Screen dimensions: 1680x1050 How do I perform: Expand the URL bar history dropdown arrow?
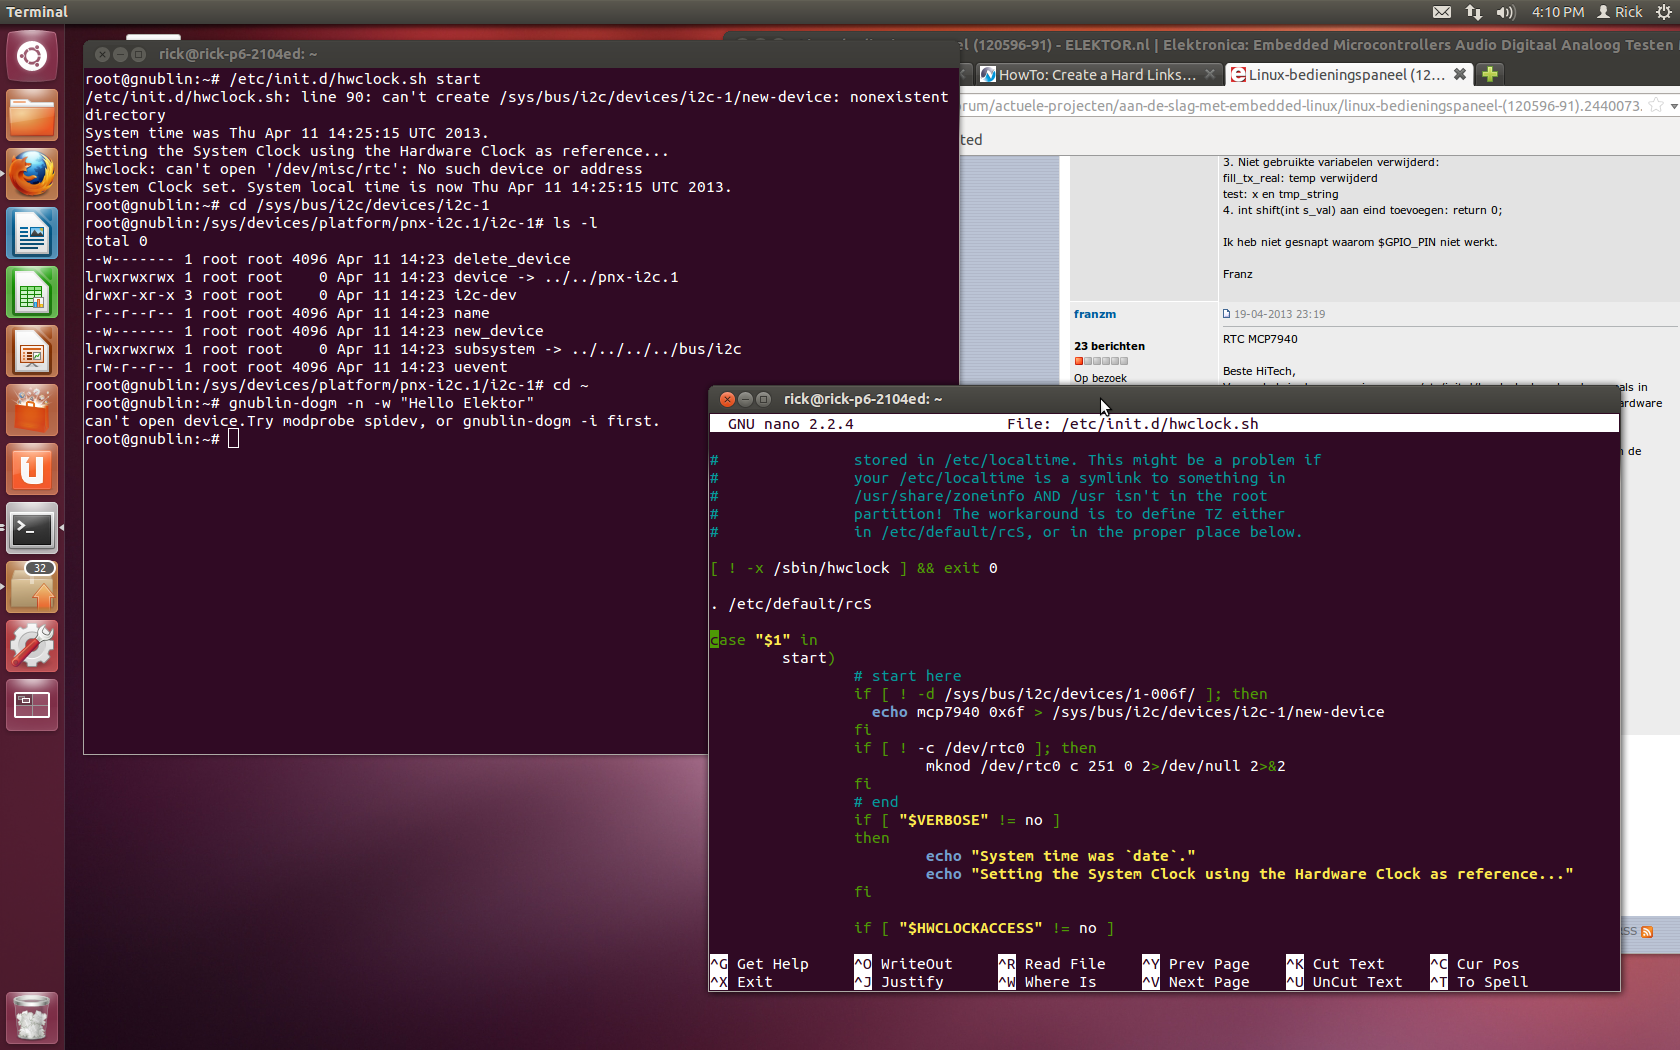pyautogui.click(x=1673, y=106)
